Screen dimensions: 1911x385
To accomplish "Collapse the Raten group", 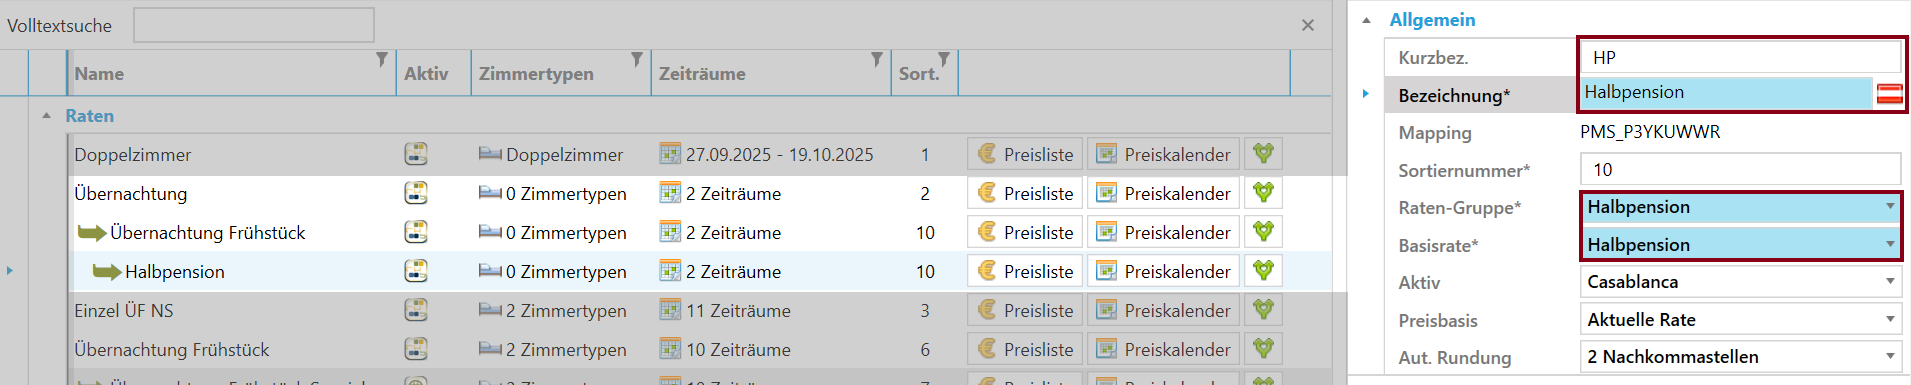I will point(46,116).
